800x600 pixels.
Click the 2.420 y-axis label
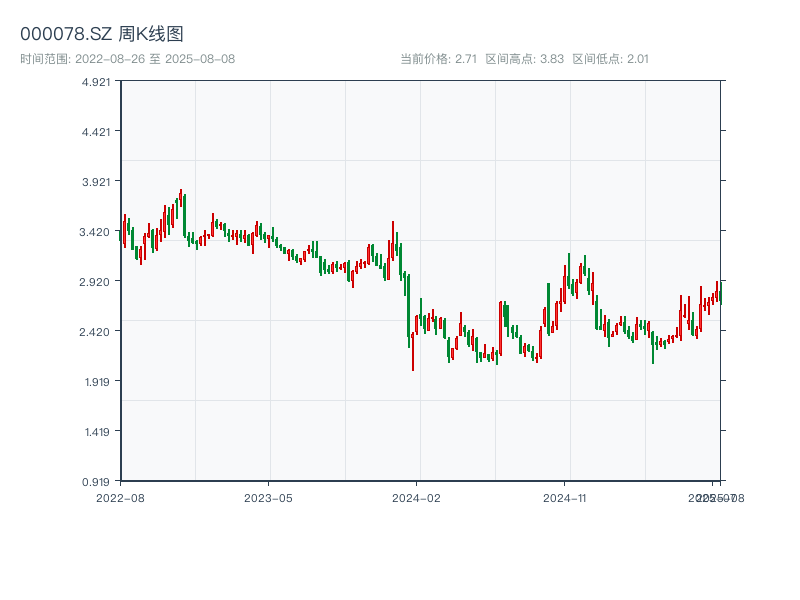(x=96, y=332)
